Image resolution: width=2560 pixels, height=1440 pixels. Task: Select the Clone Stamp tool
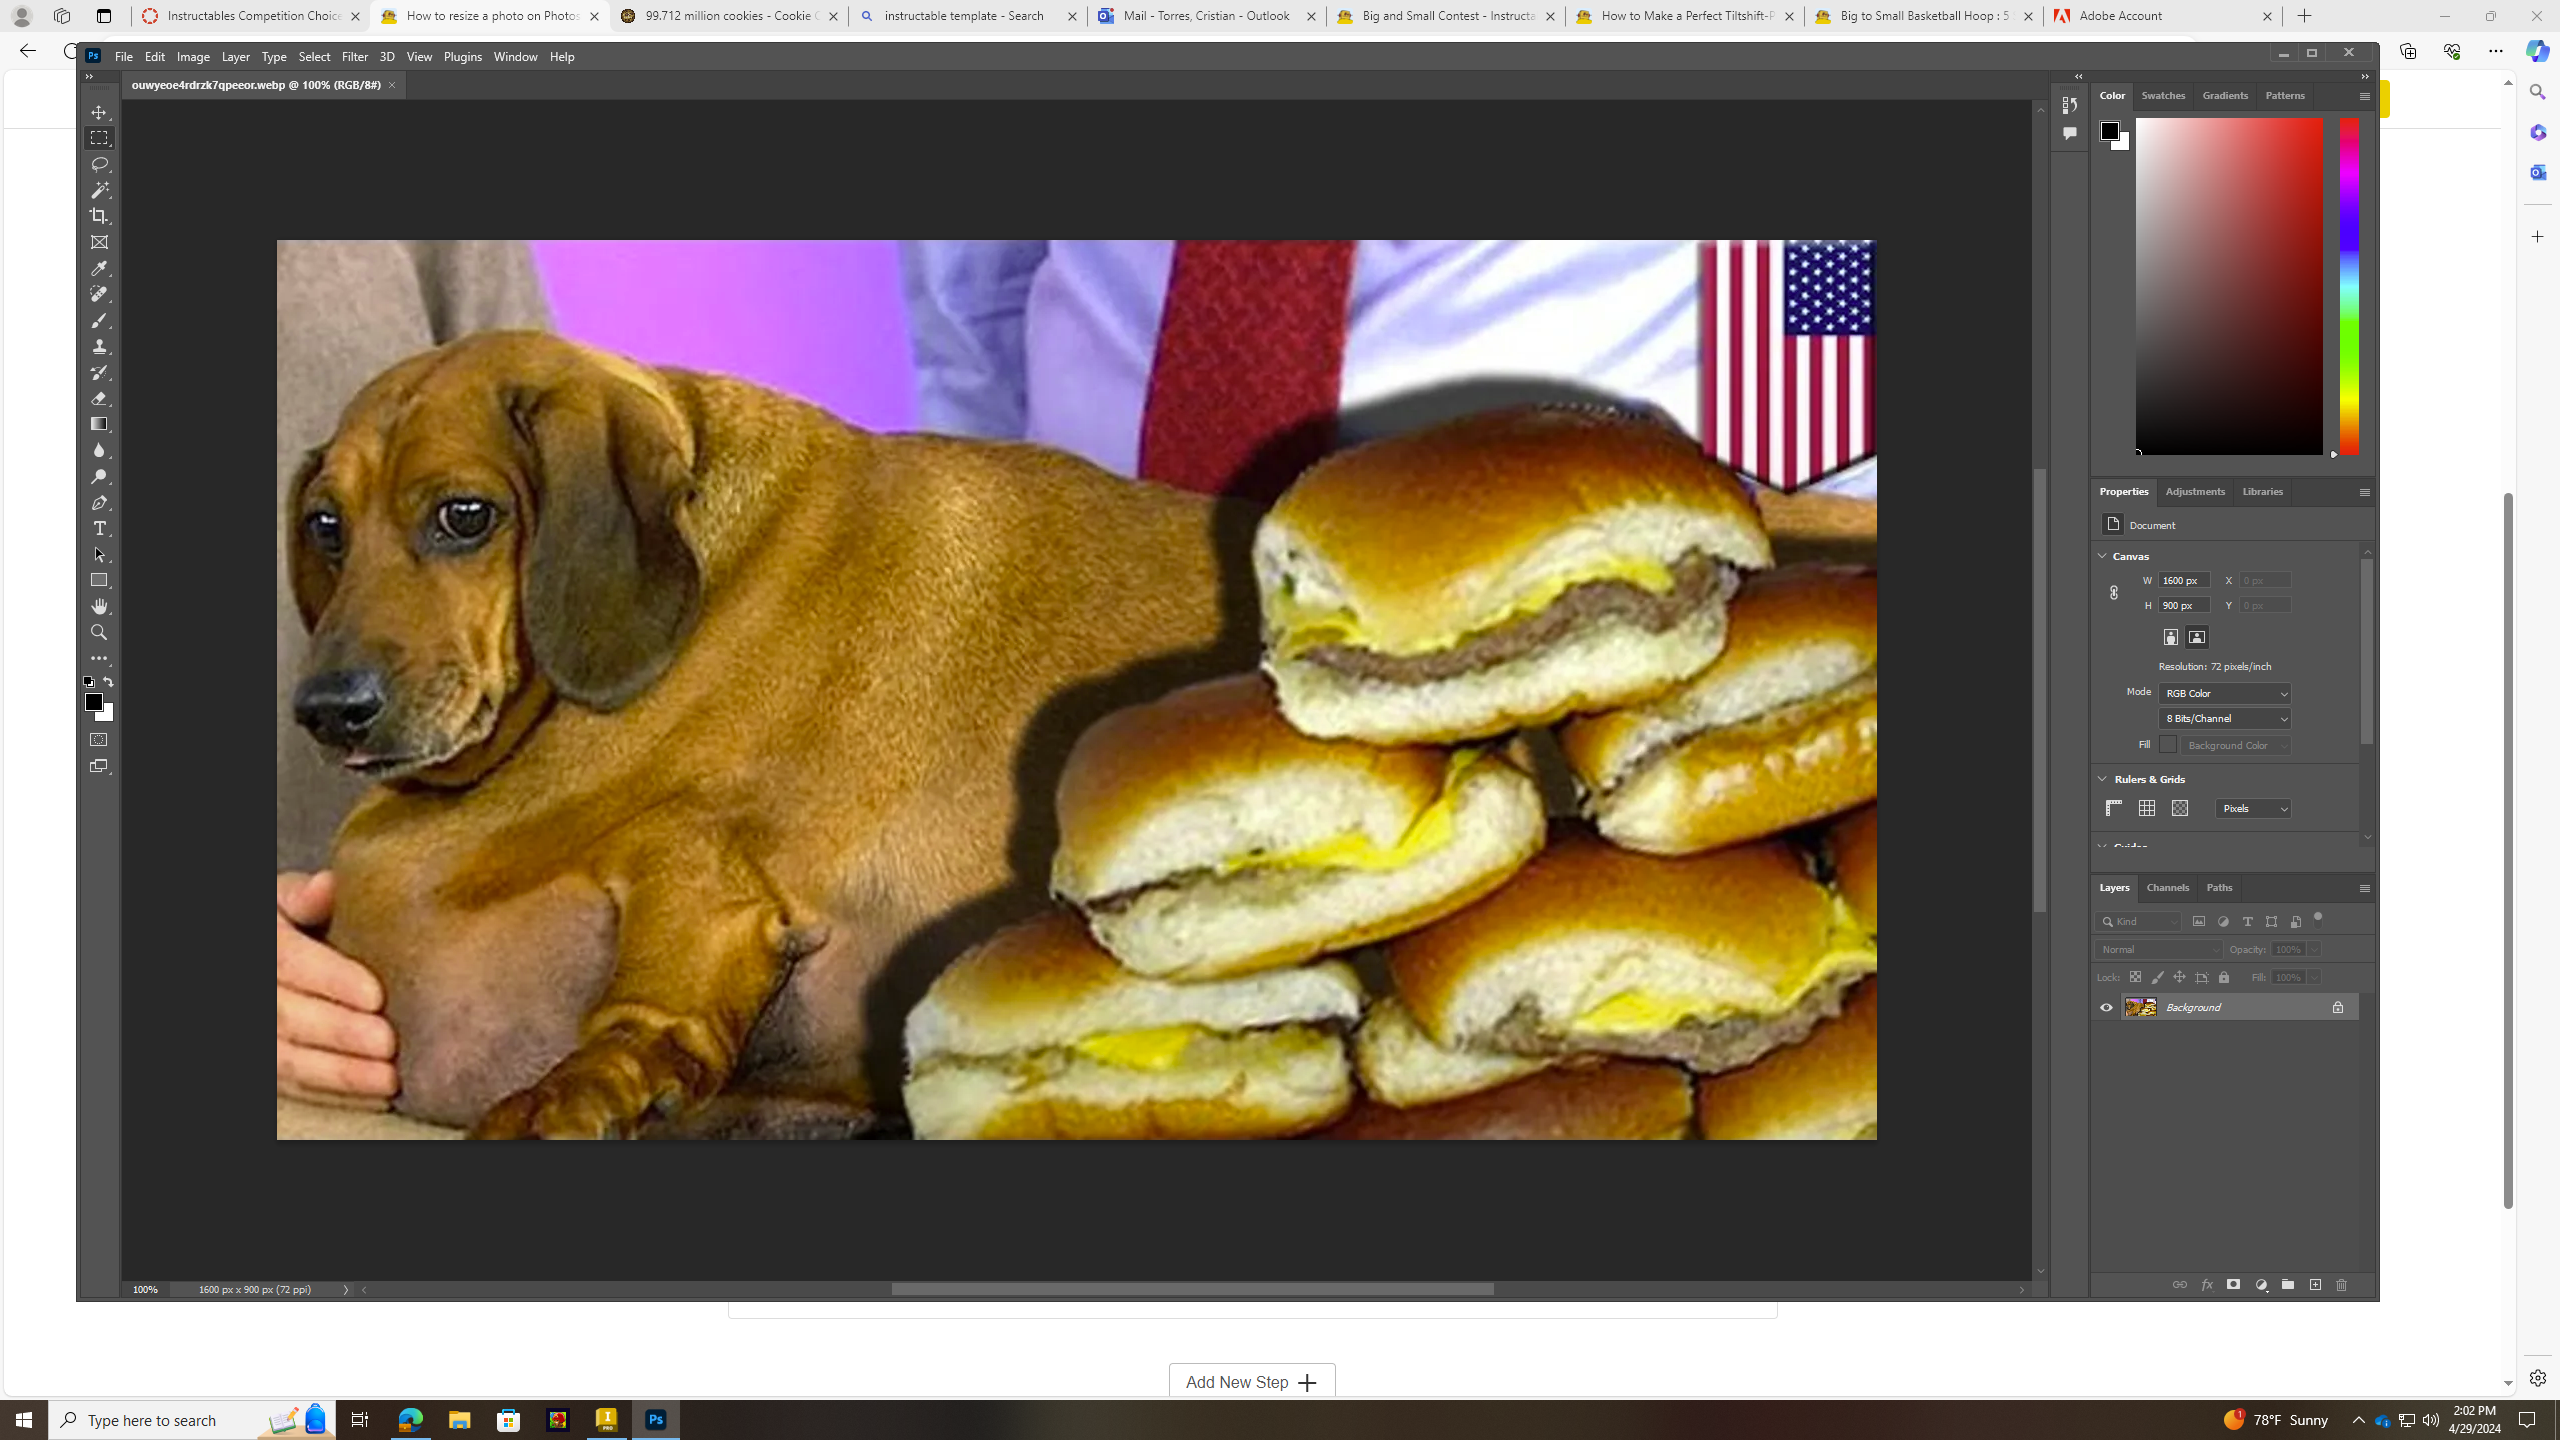coord(99,346)
